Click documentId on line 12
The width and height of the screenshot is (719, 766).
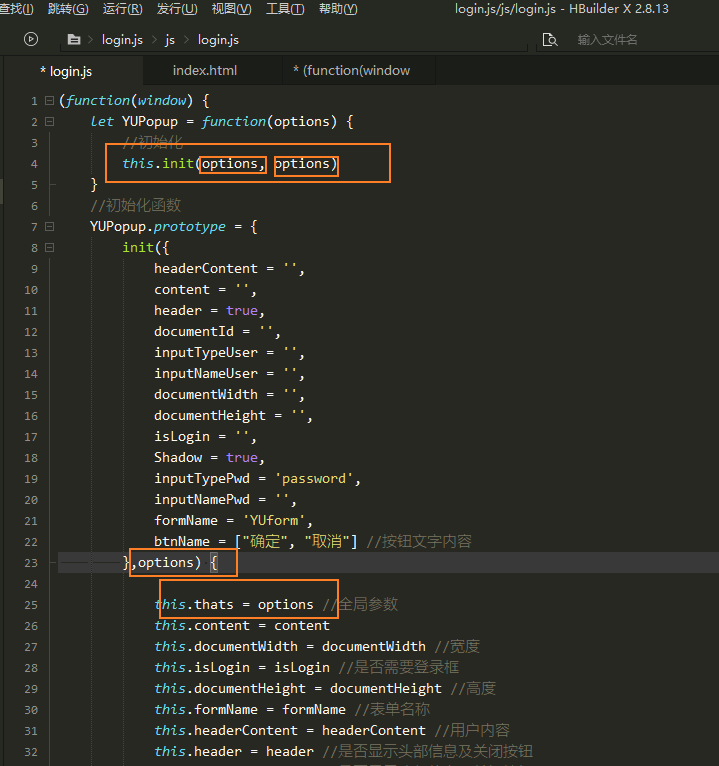[194, 332]
